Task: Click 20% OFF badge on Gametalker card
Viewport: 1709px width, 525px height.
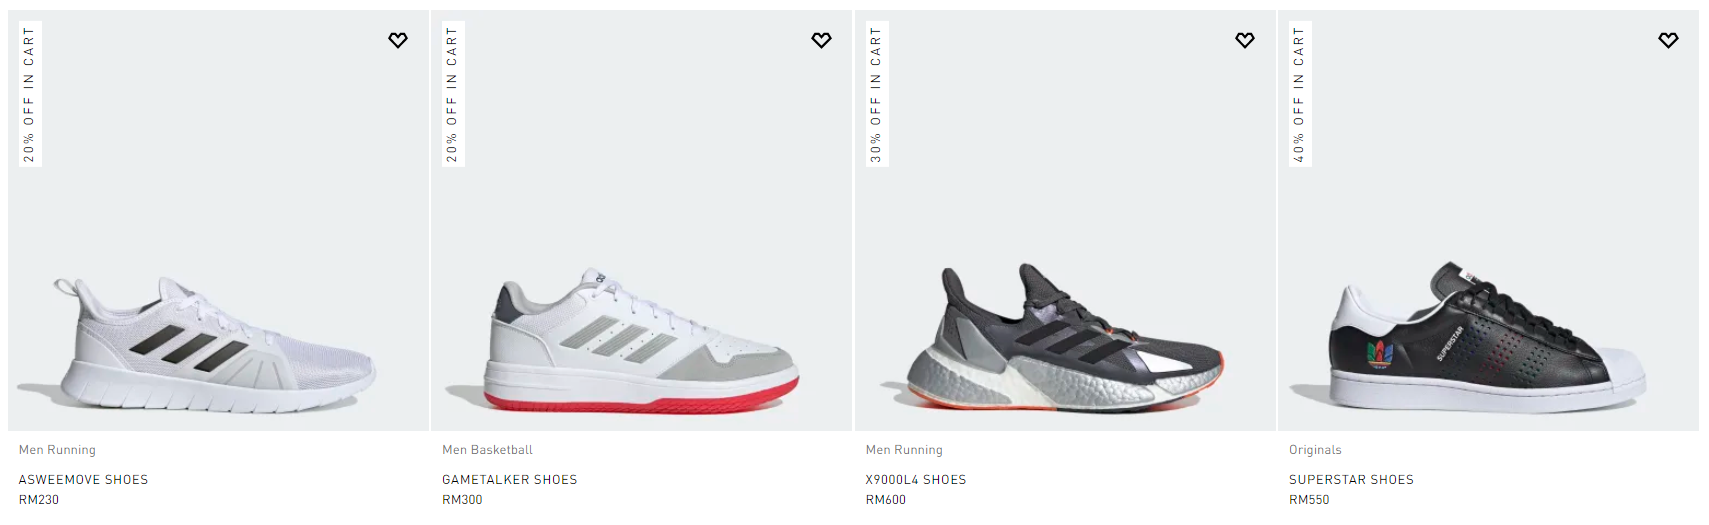Action: [x=452, y=94]
